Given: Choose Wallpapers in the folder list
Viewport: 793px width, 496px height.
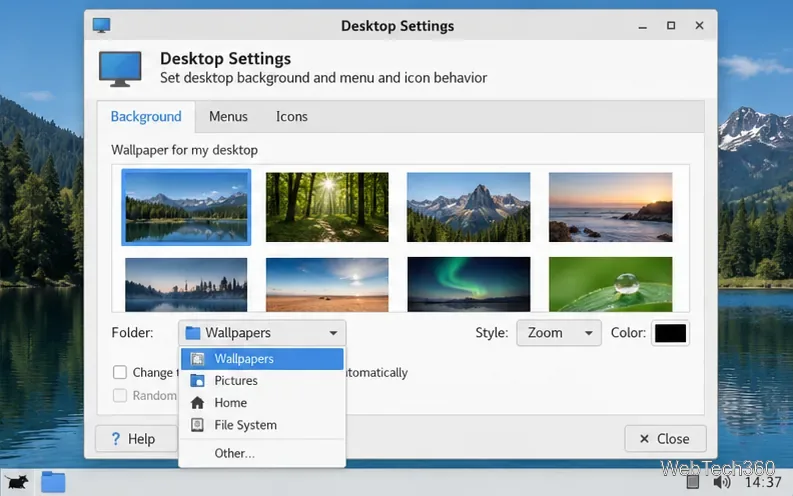Looking at the screenshot, I should tap(262, 359).
